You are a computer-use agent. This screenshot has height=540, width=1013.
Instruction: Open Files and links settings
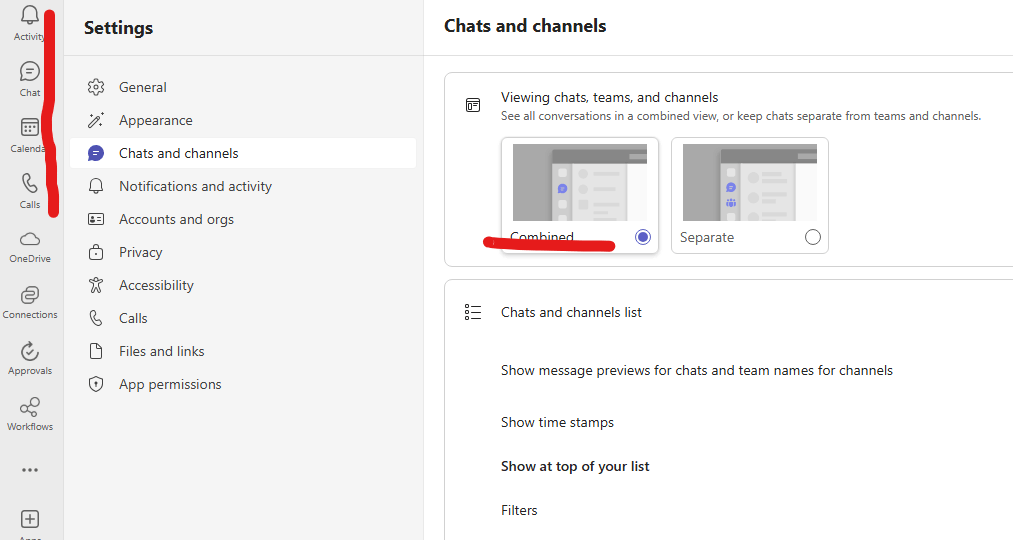click(243, 351)
